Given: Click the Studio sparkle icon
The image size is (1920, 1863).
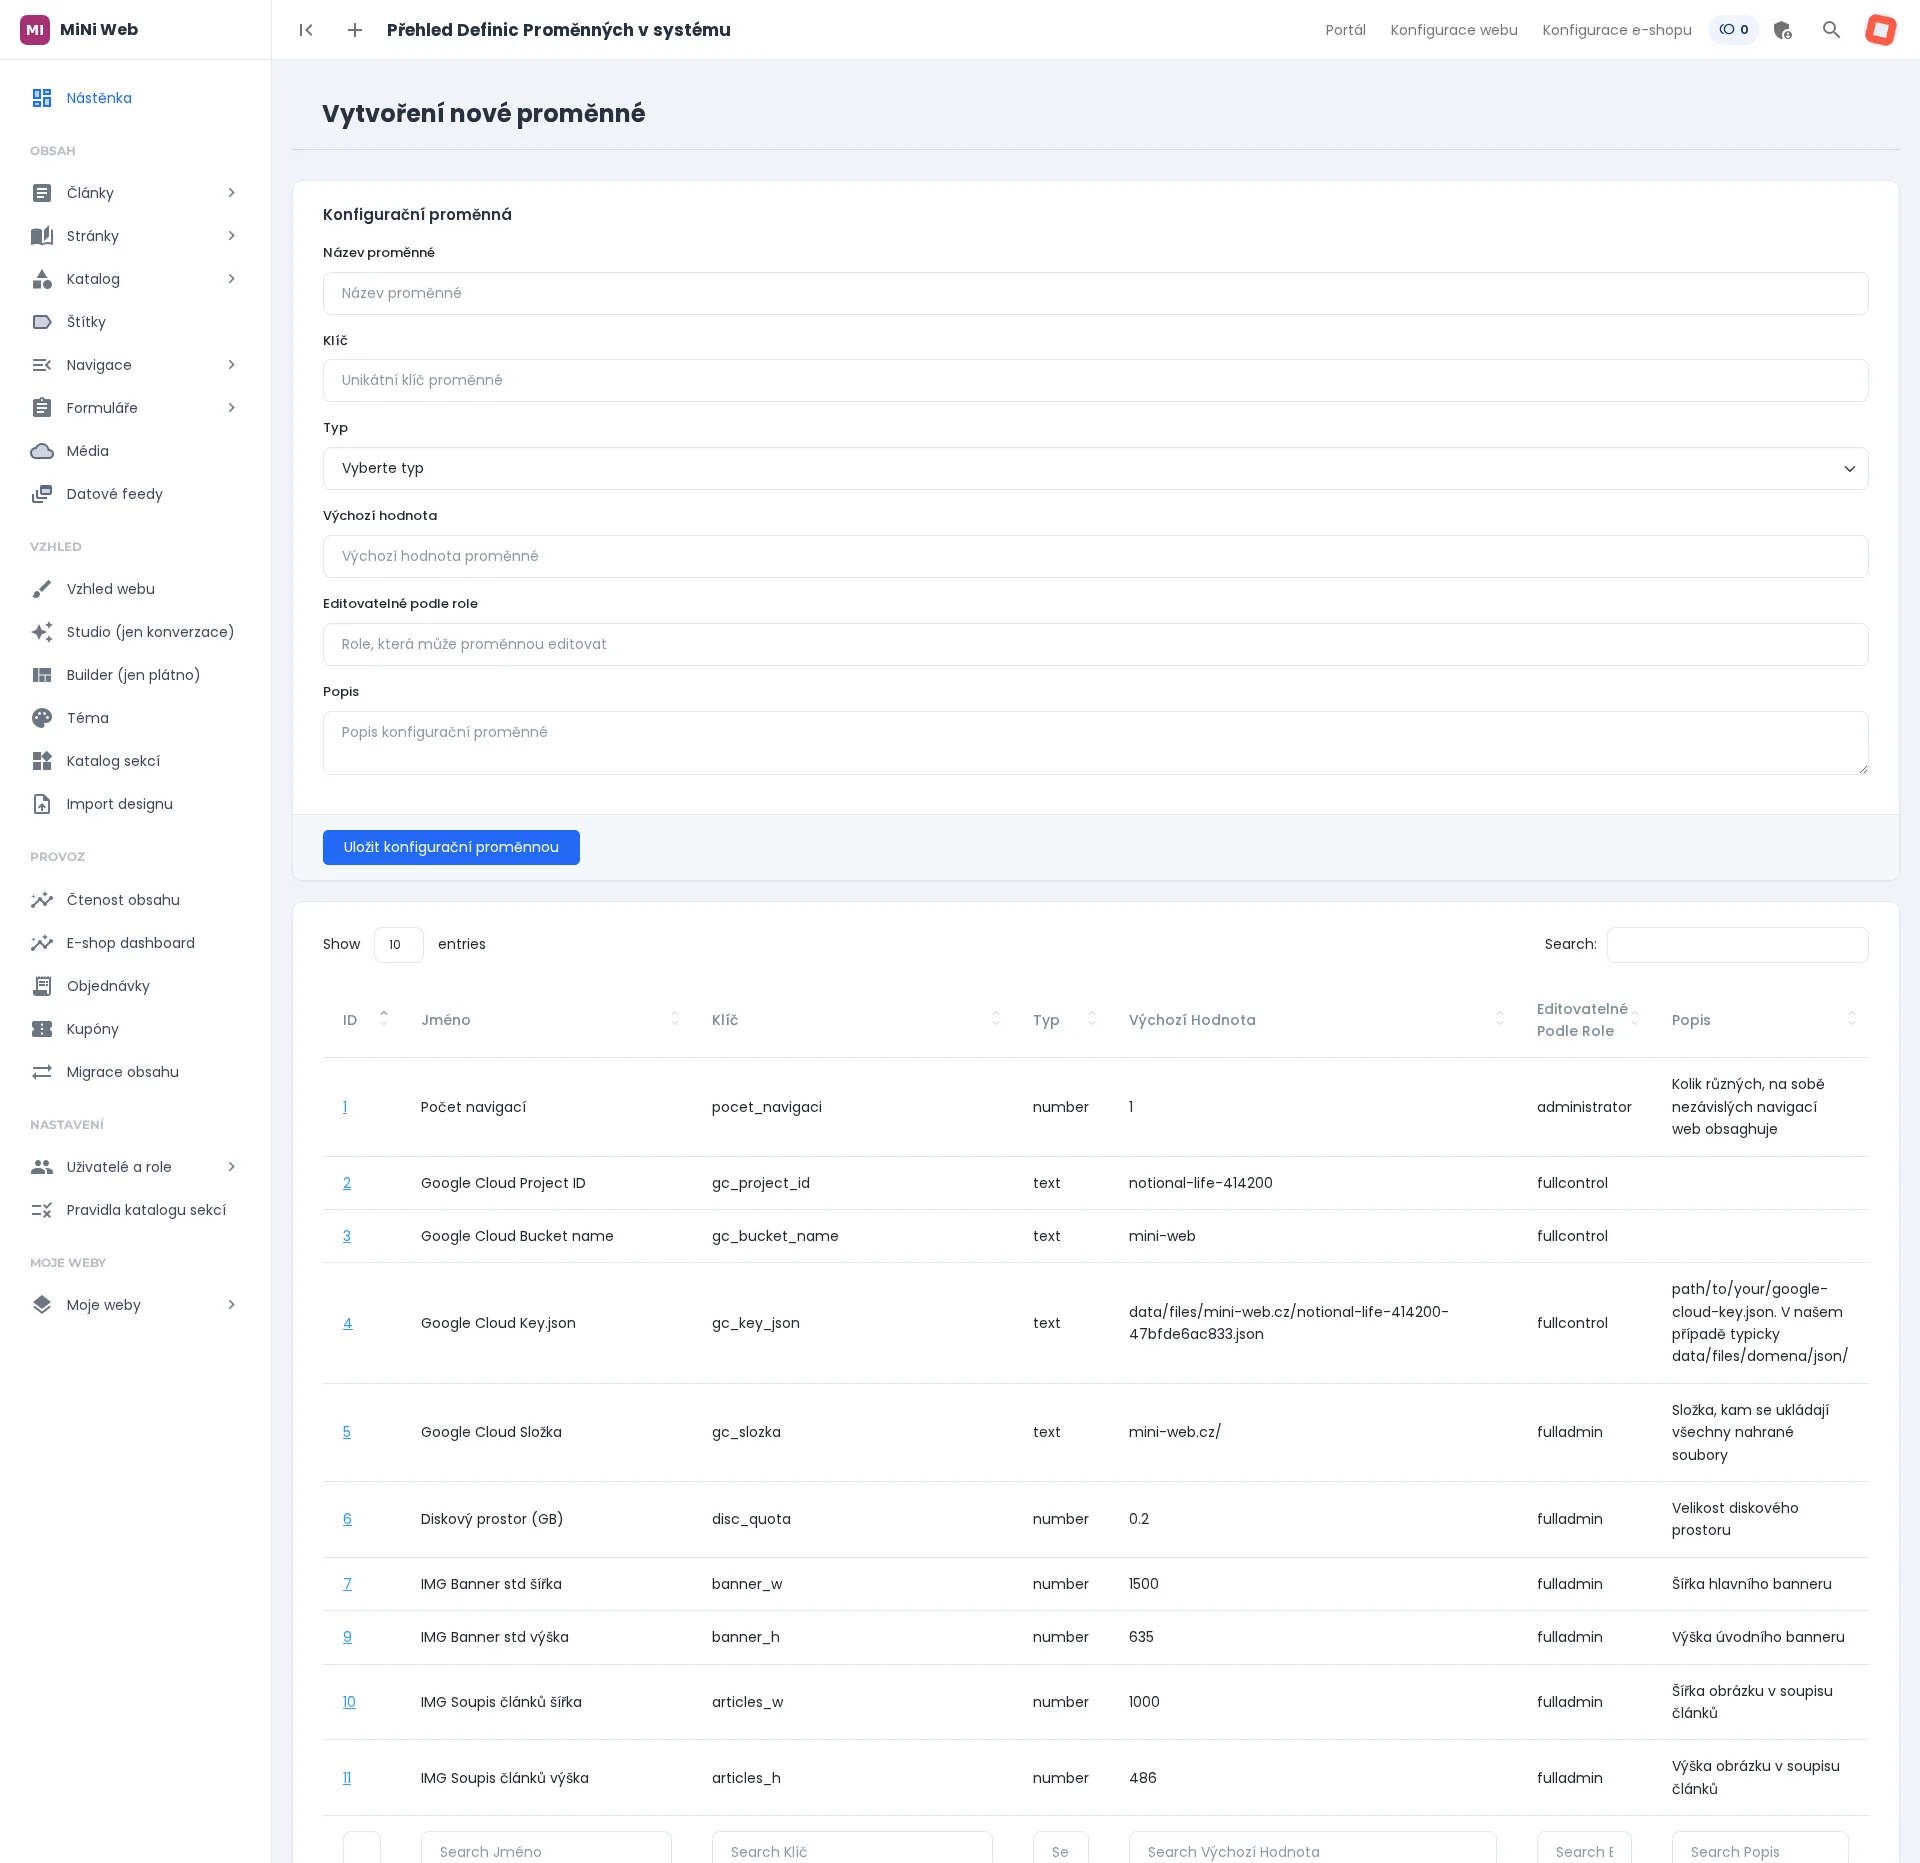Looking at the screenshot, I should pyautogui.click(x=42, y=632).
